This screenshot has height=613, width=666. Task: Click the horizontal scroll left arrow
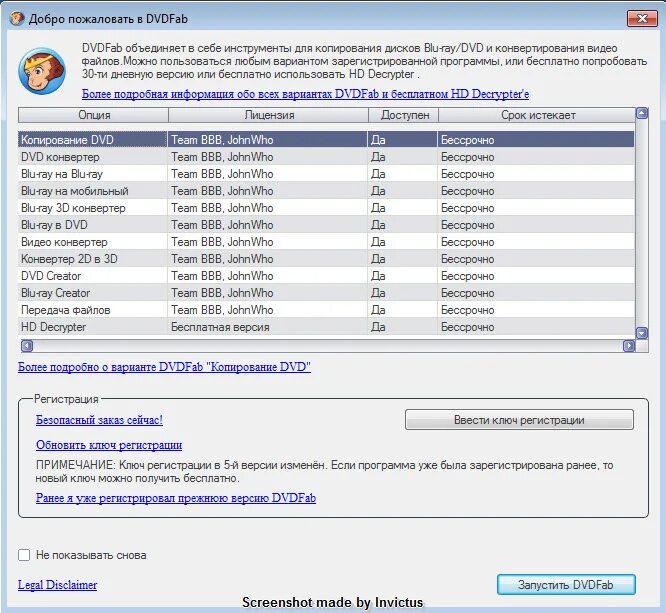click(x=27, y=346)
